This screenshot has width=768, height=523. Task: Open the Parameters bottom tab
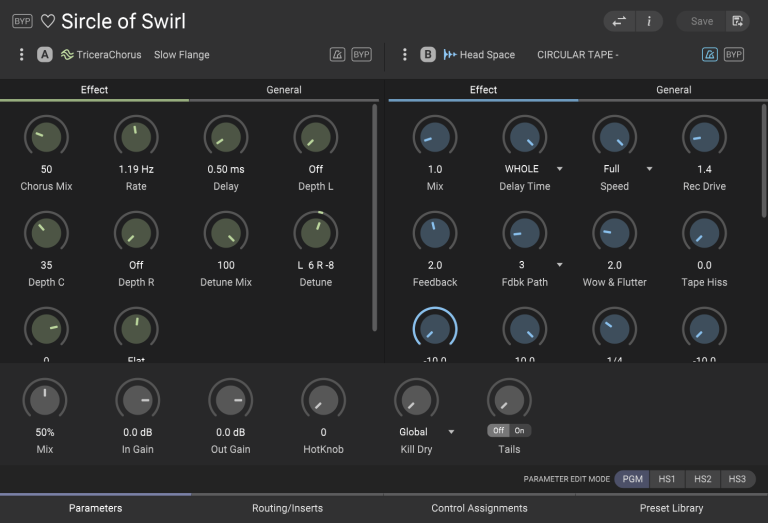tap(96, 508)
